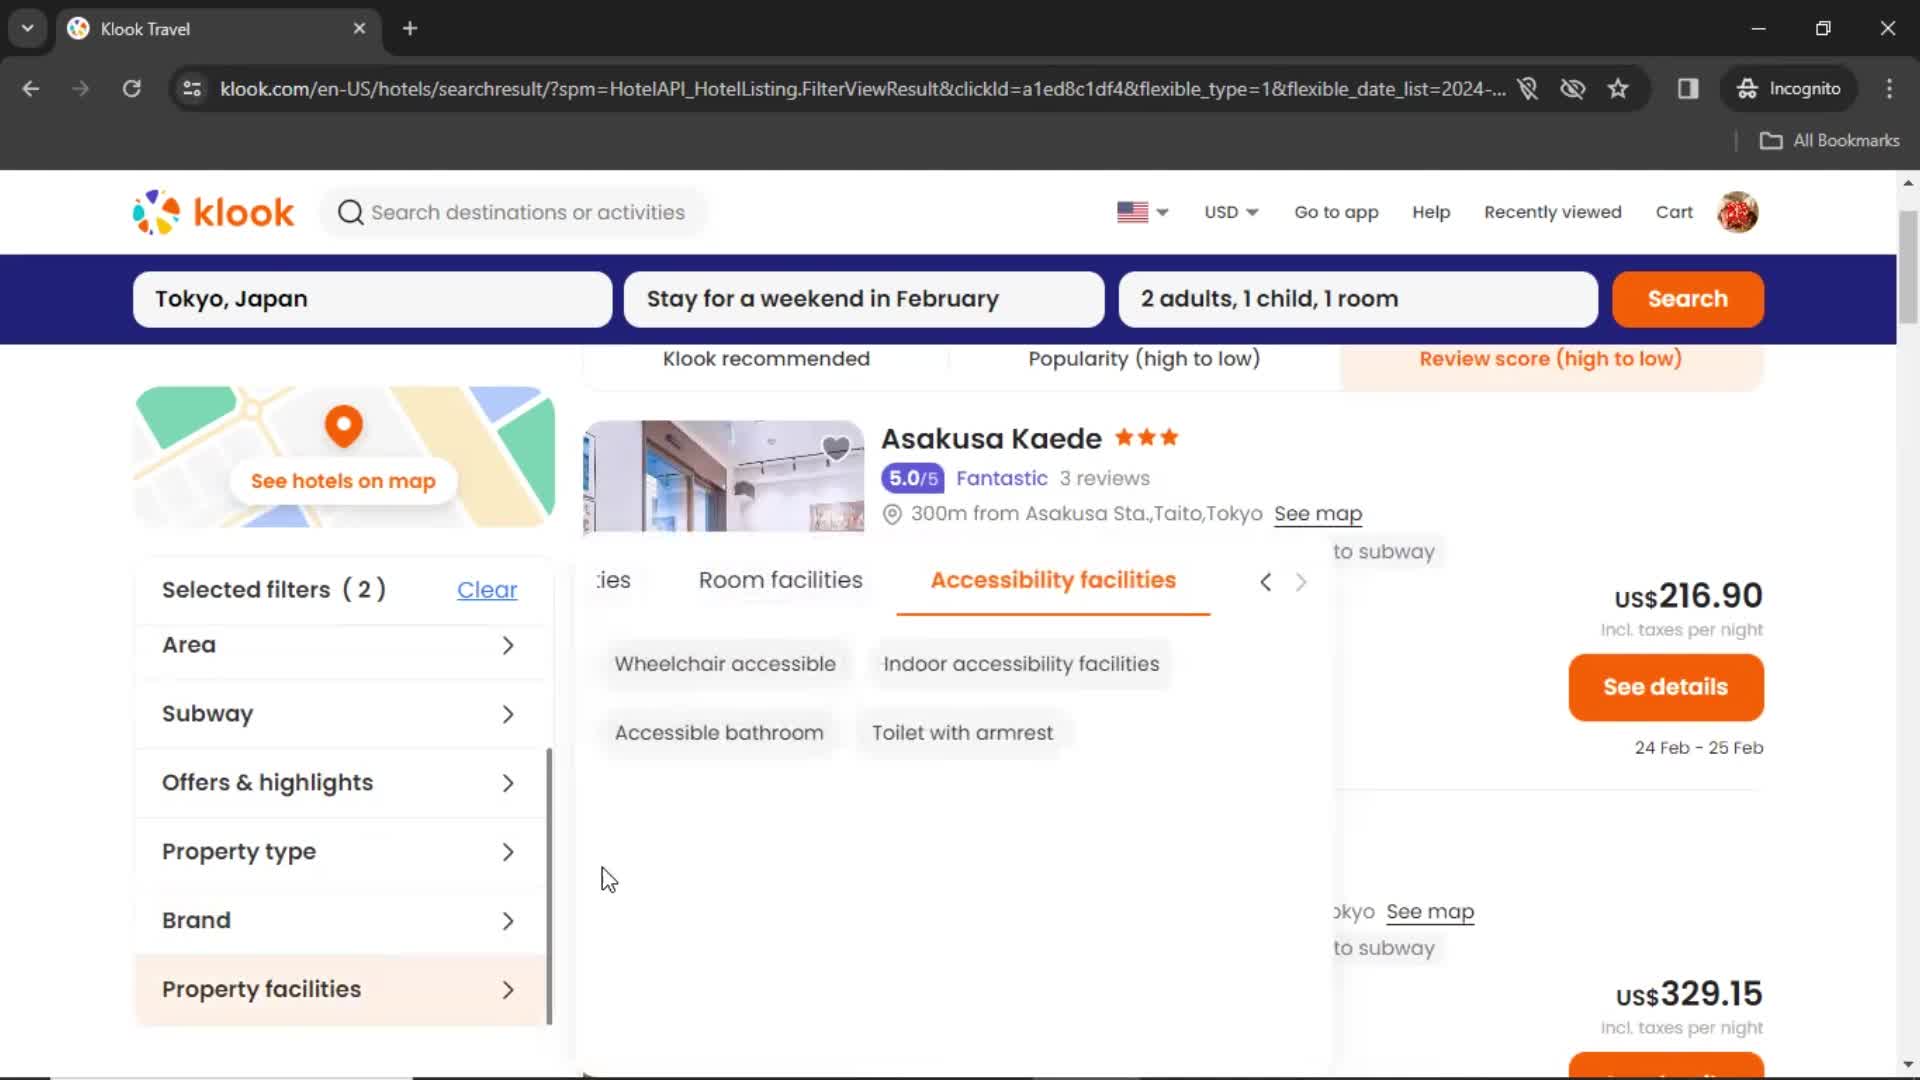
Task: Bookmark this page with star icon
Action: click(1618, 89)
